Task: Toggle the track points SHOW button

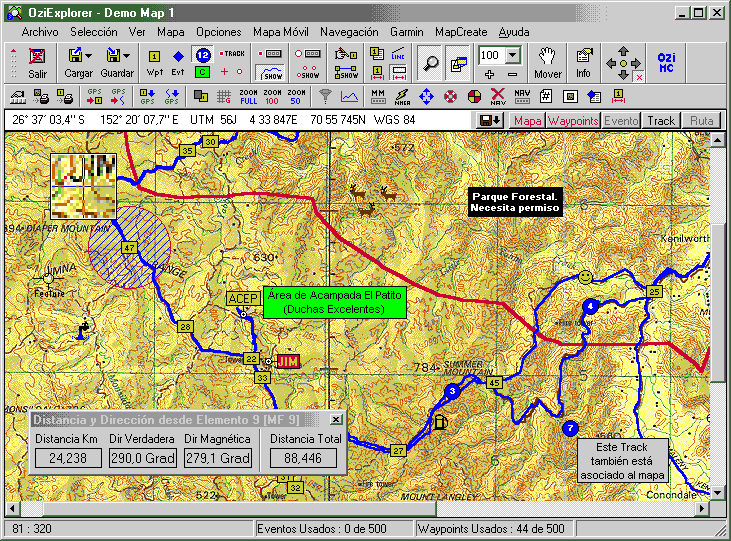Action: point(308,73)
